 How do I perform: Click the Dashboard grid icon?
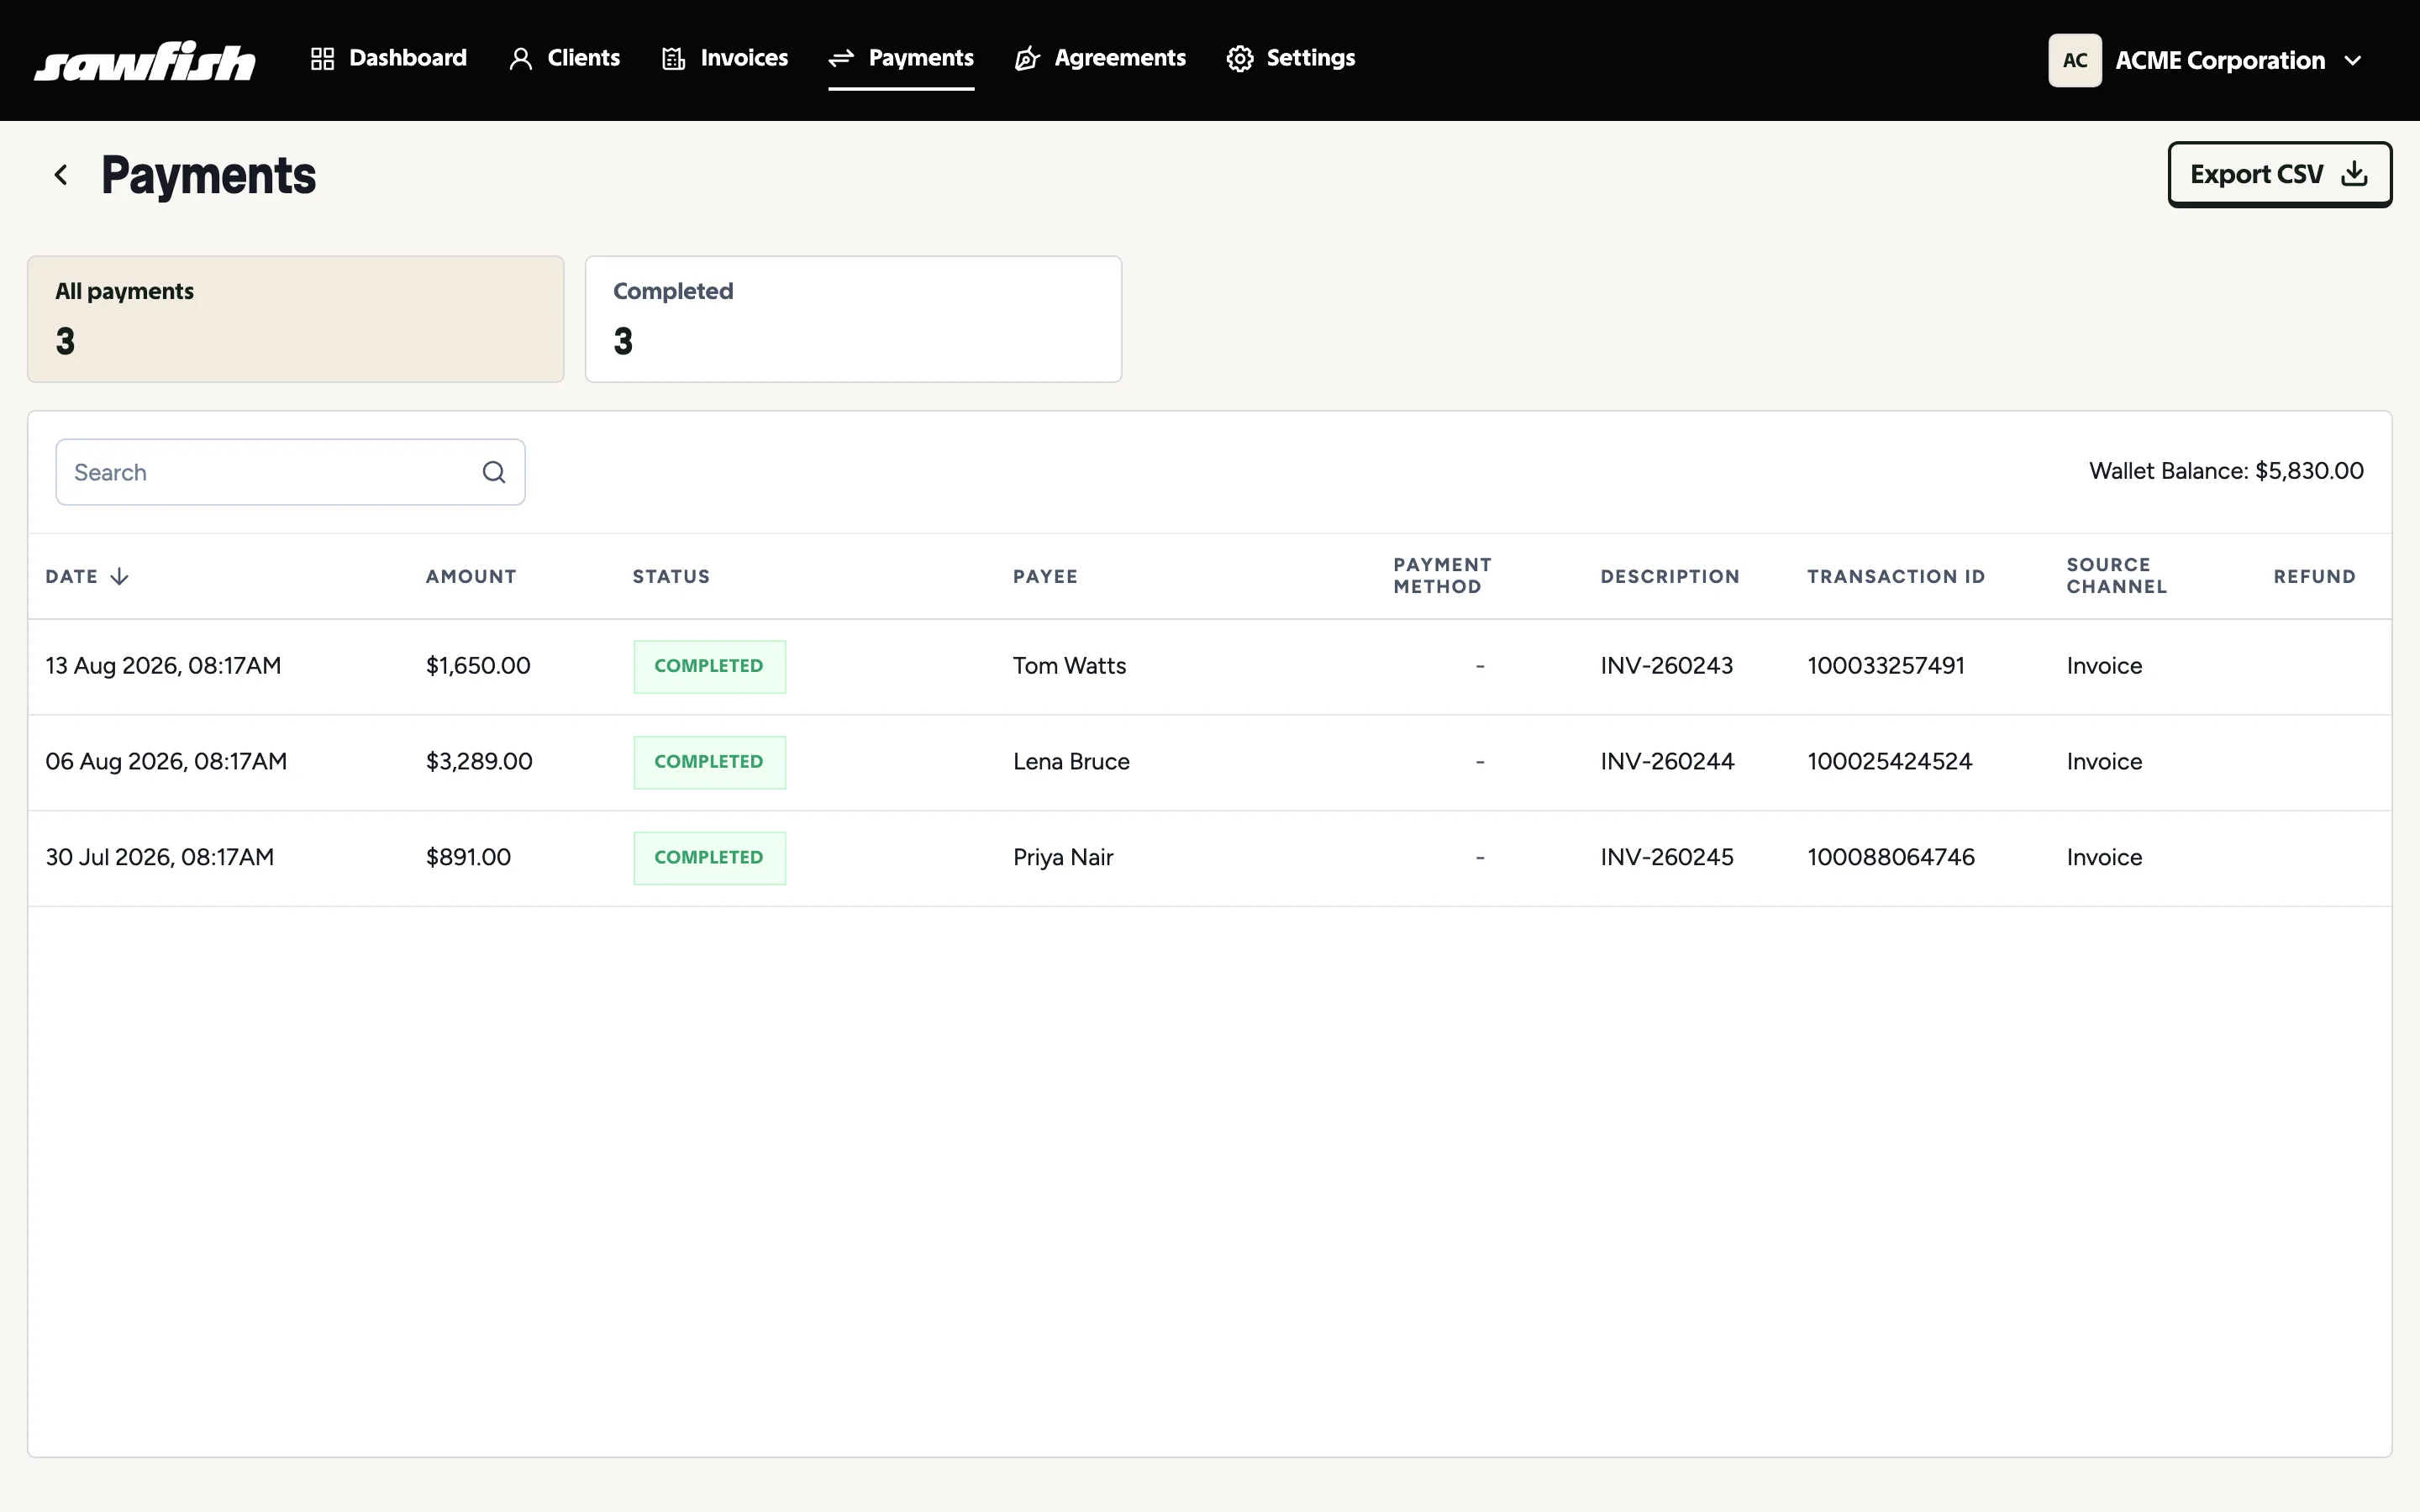pyautogui.click(x=322, y=59)
